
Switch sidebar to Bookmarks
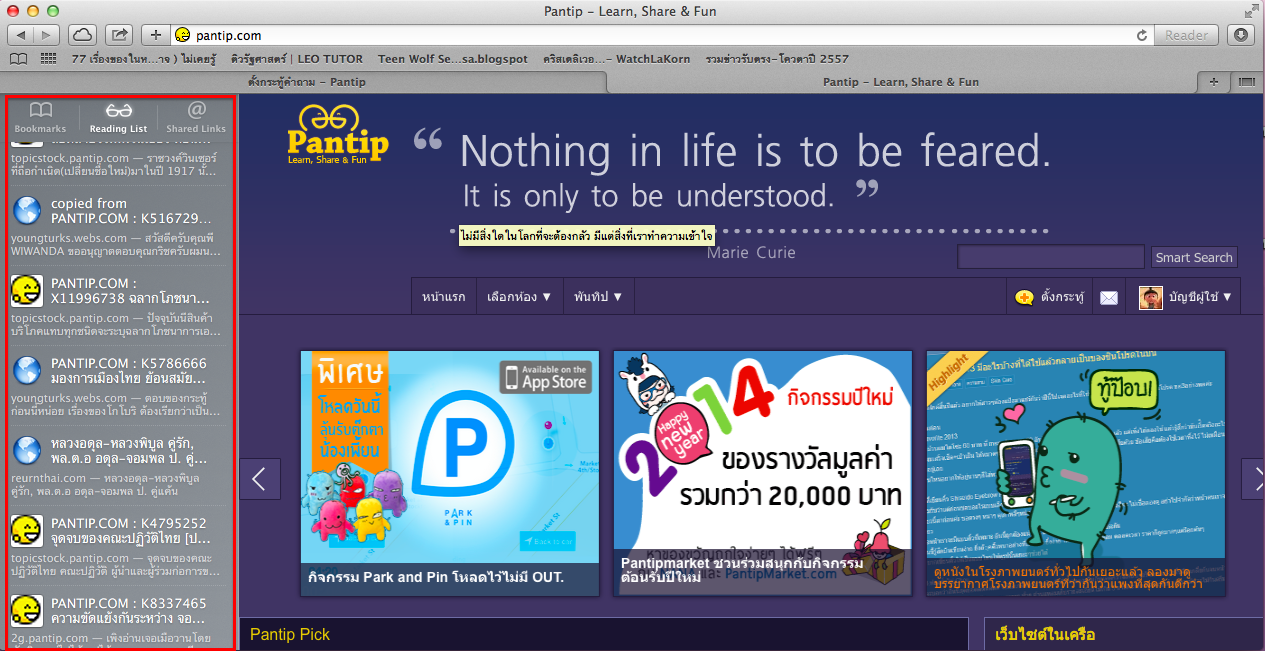pyautogui.click(x=40, y=117)
